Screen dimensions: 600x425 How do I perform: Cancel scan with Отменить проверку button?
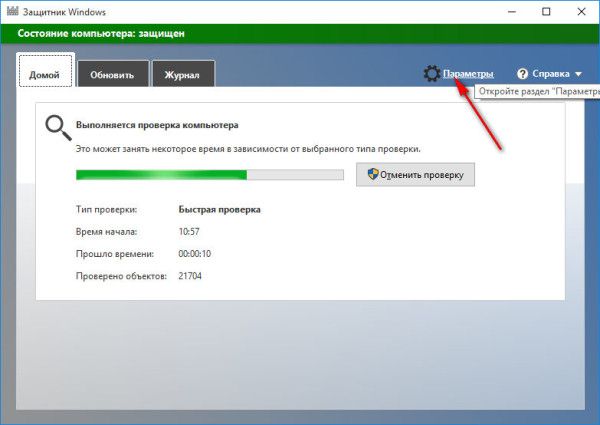(x=415, y=174)
